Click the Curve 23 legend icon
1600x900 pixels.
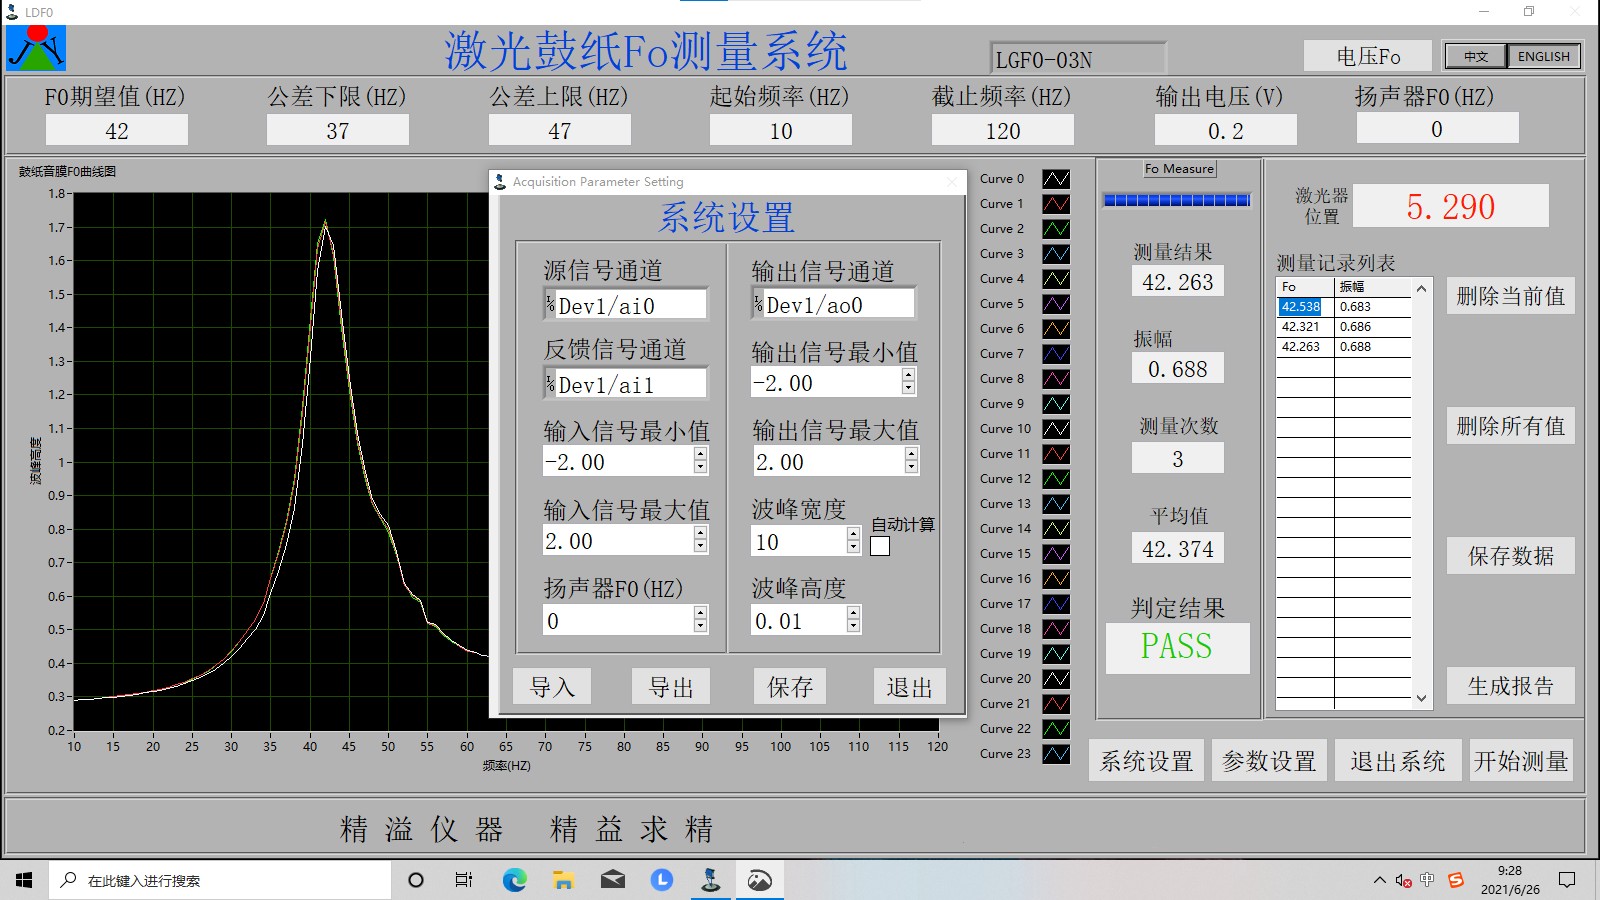pos(1056,754)
